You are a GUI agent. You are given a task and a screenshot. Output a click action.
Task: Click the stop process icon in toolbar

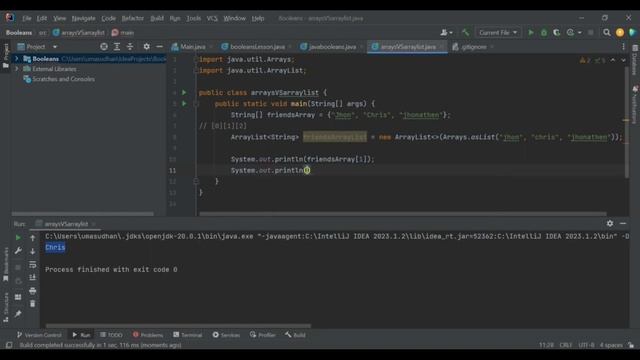(x=591, y=32)
